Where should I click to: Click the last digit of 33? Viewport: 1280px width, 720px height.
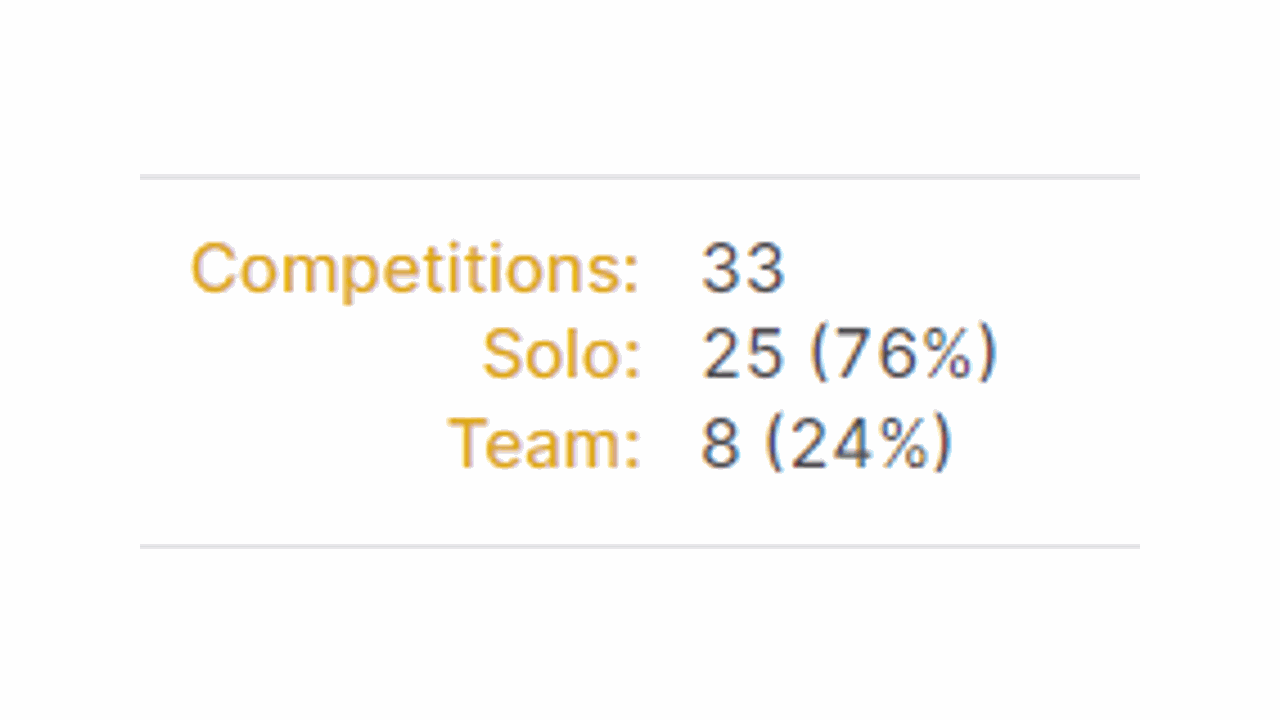765,268
